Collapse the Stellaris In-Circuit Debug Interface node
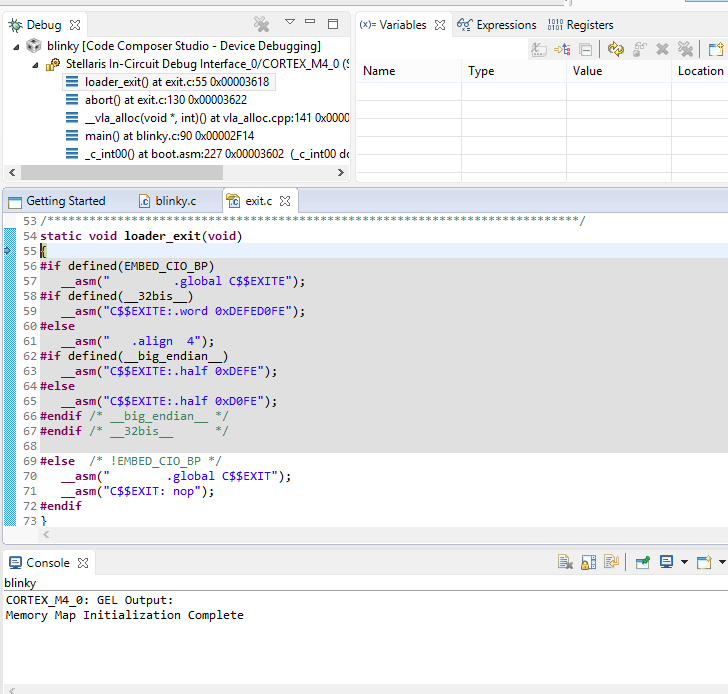 coord(36,65)
